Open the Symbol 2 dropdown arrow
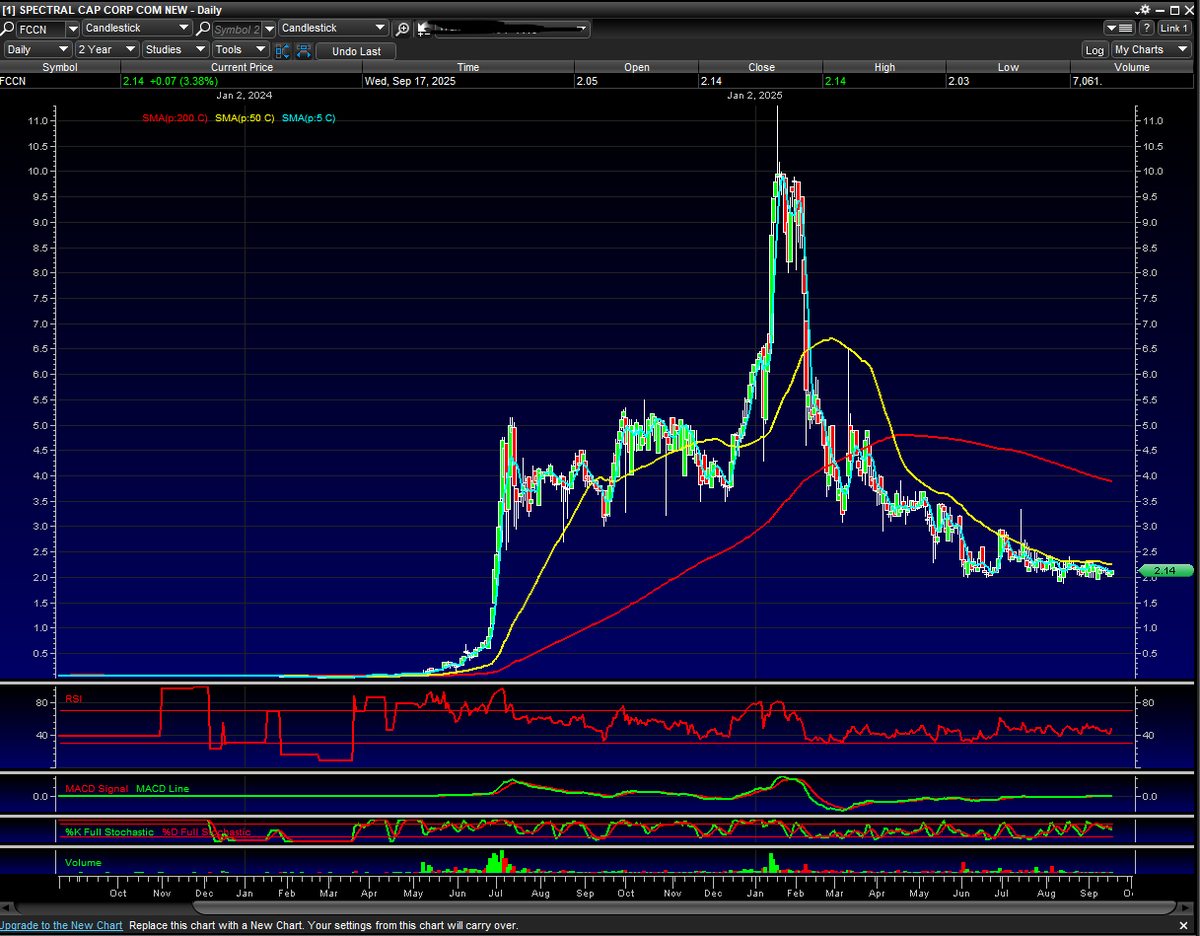This screenshot has height=936, width=1200. pos(269,29)
